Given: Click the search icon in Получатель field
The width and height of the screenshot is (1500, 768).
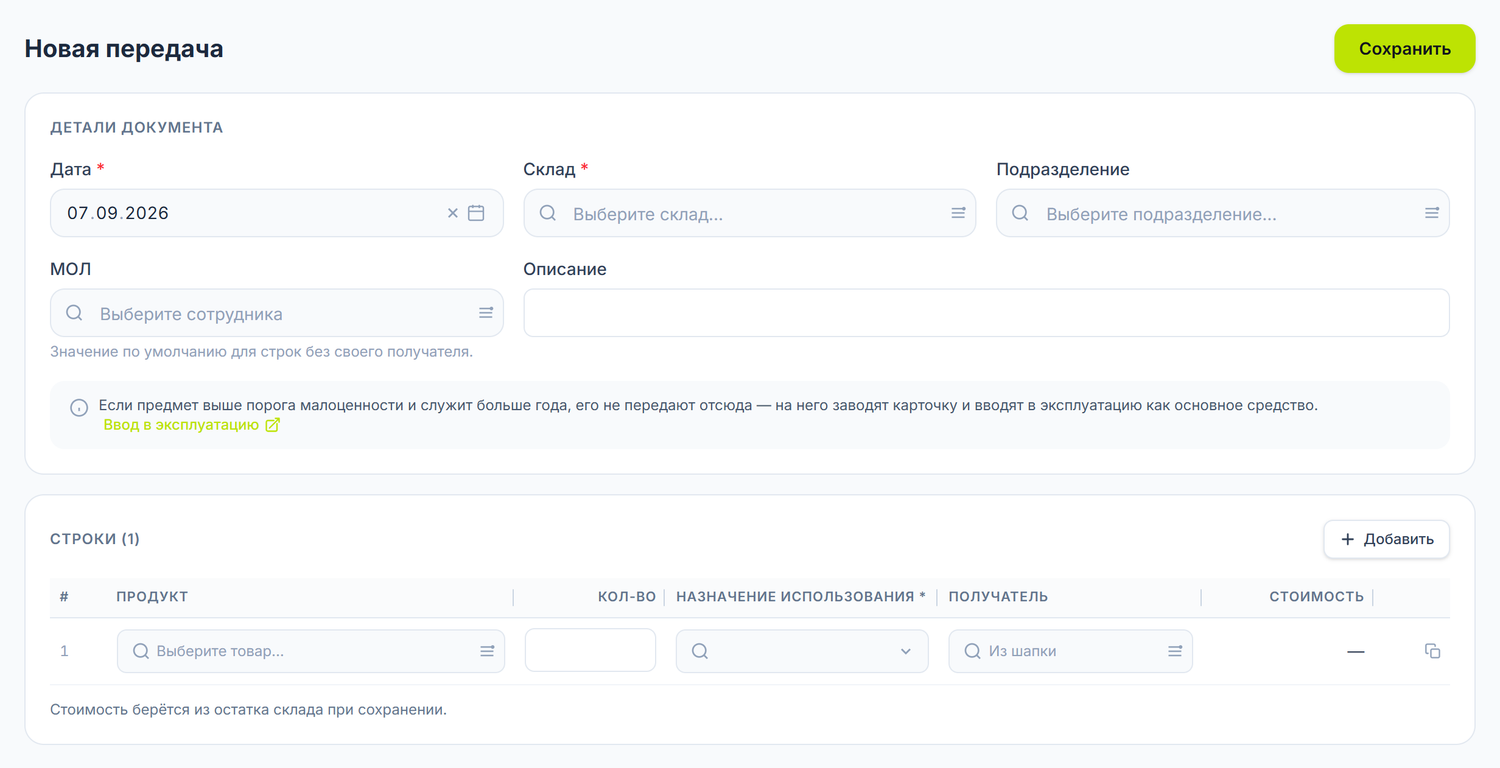Looking at the screenshot, I should pos(972,651).
